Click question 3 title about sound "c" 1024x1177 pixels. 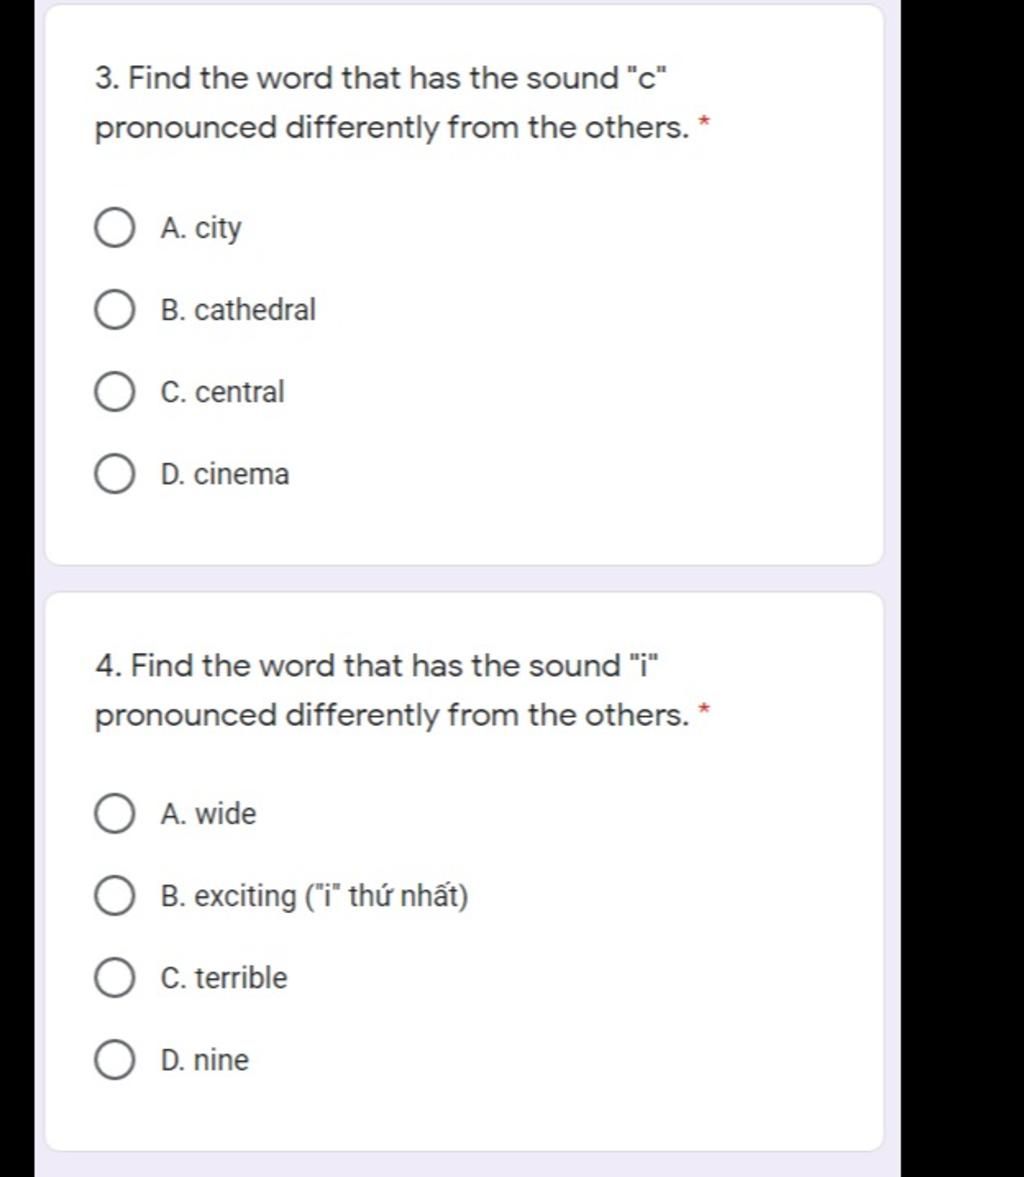[x=391, y=103]
